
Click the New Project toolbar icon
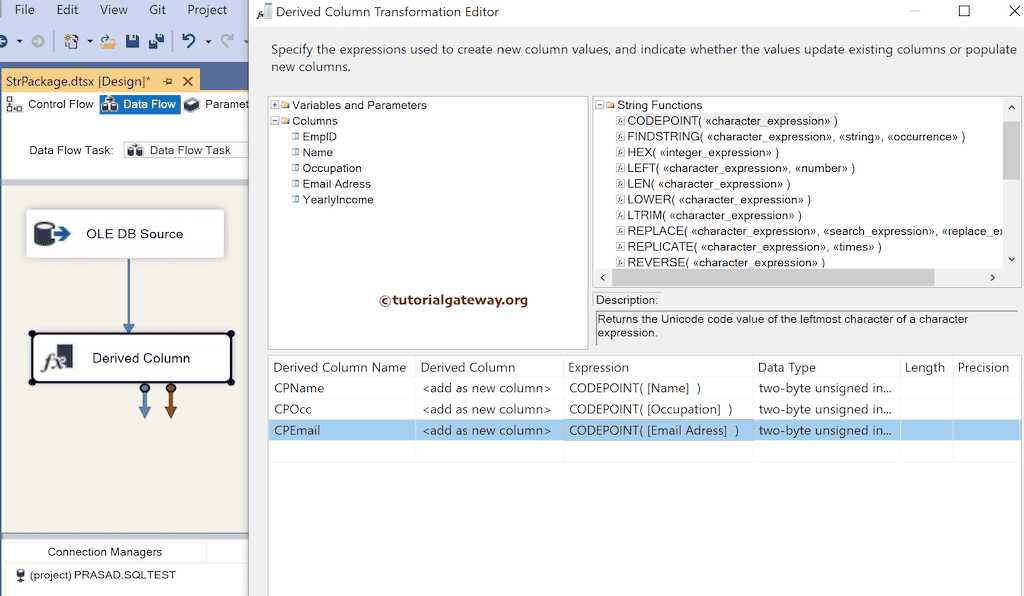[71, 42]
